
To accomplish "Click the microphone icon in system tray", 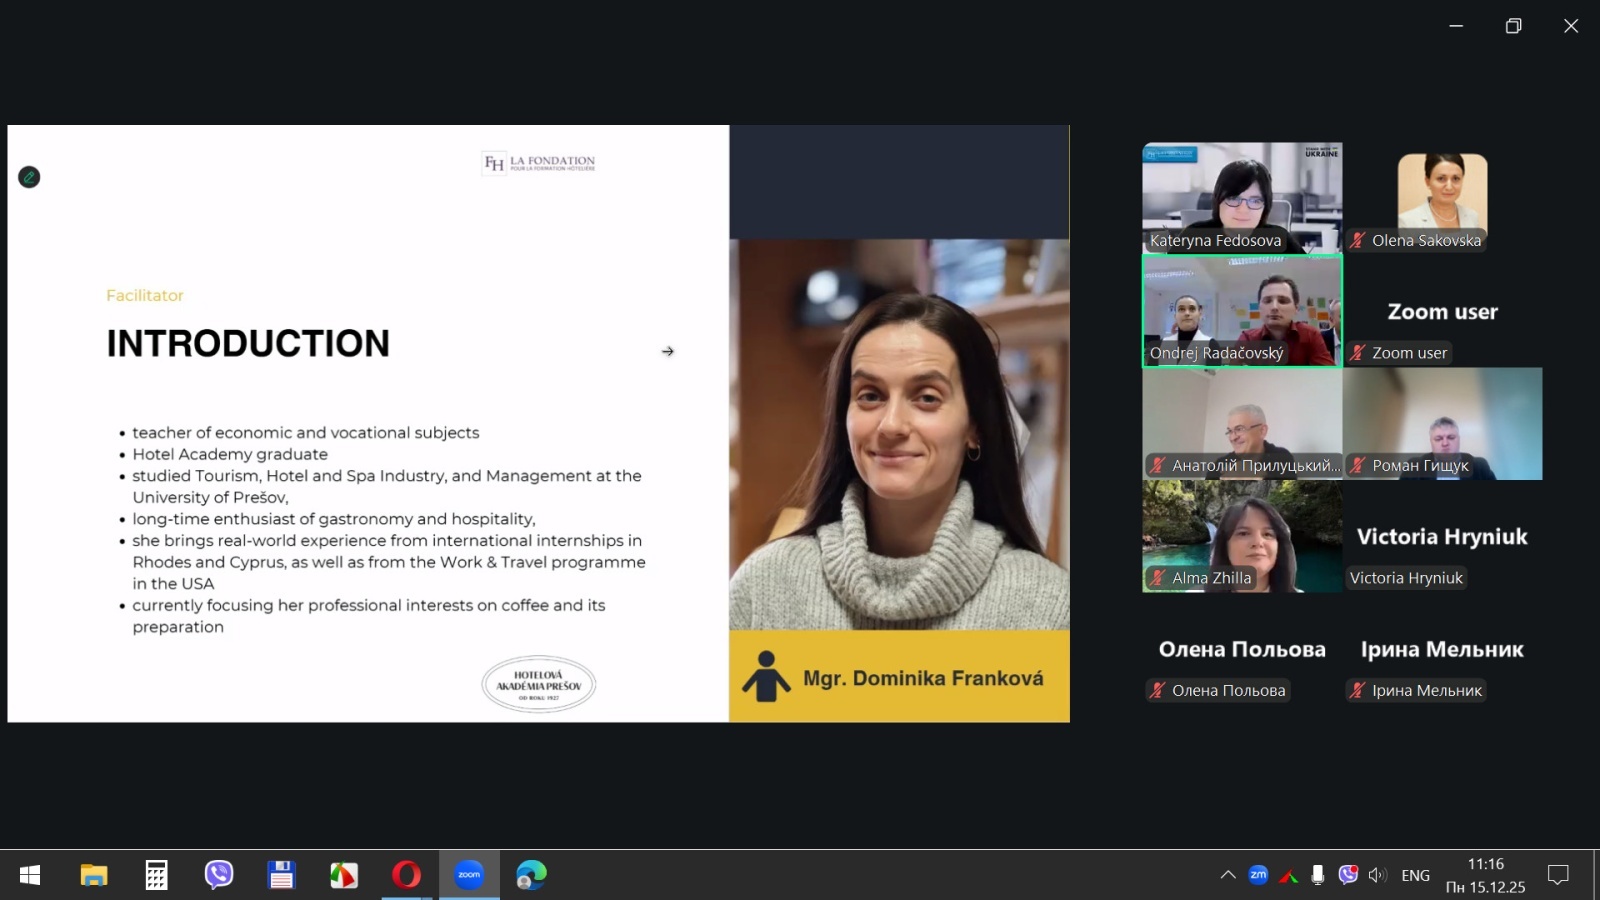I will click(x=1318, y=875).
